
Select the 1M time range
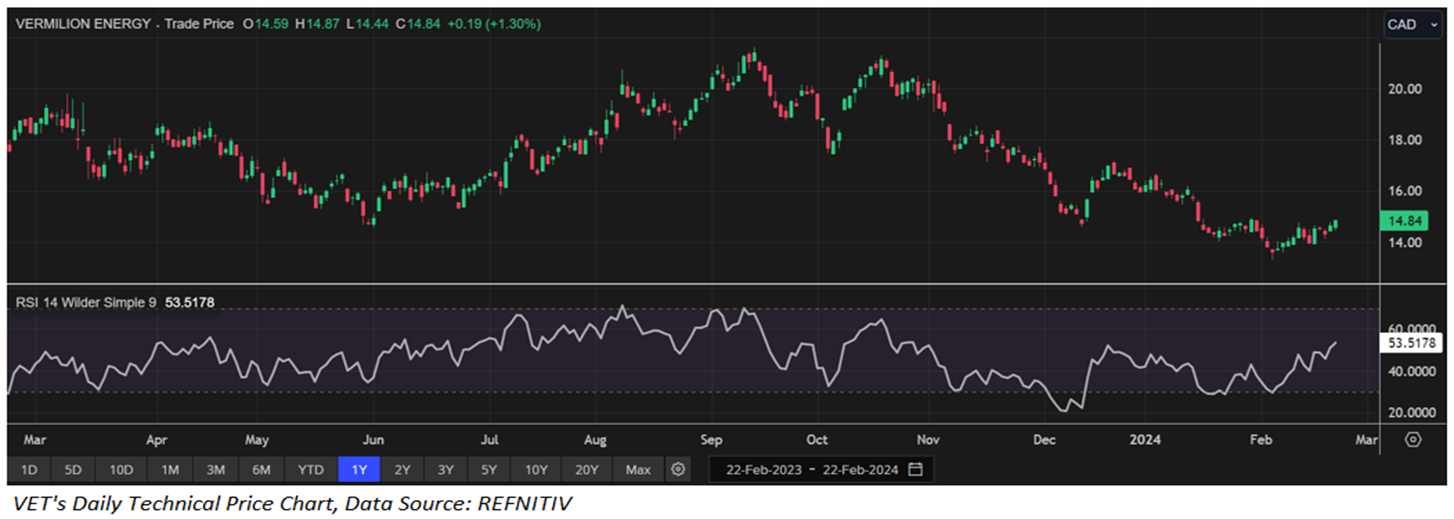[x=170, y=469]
